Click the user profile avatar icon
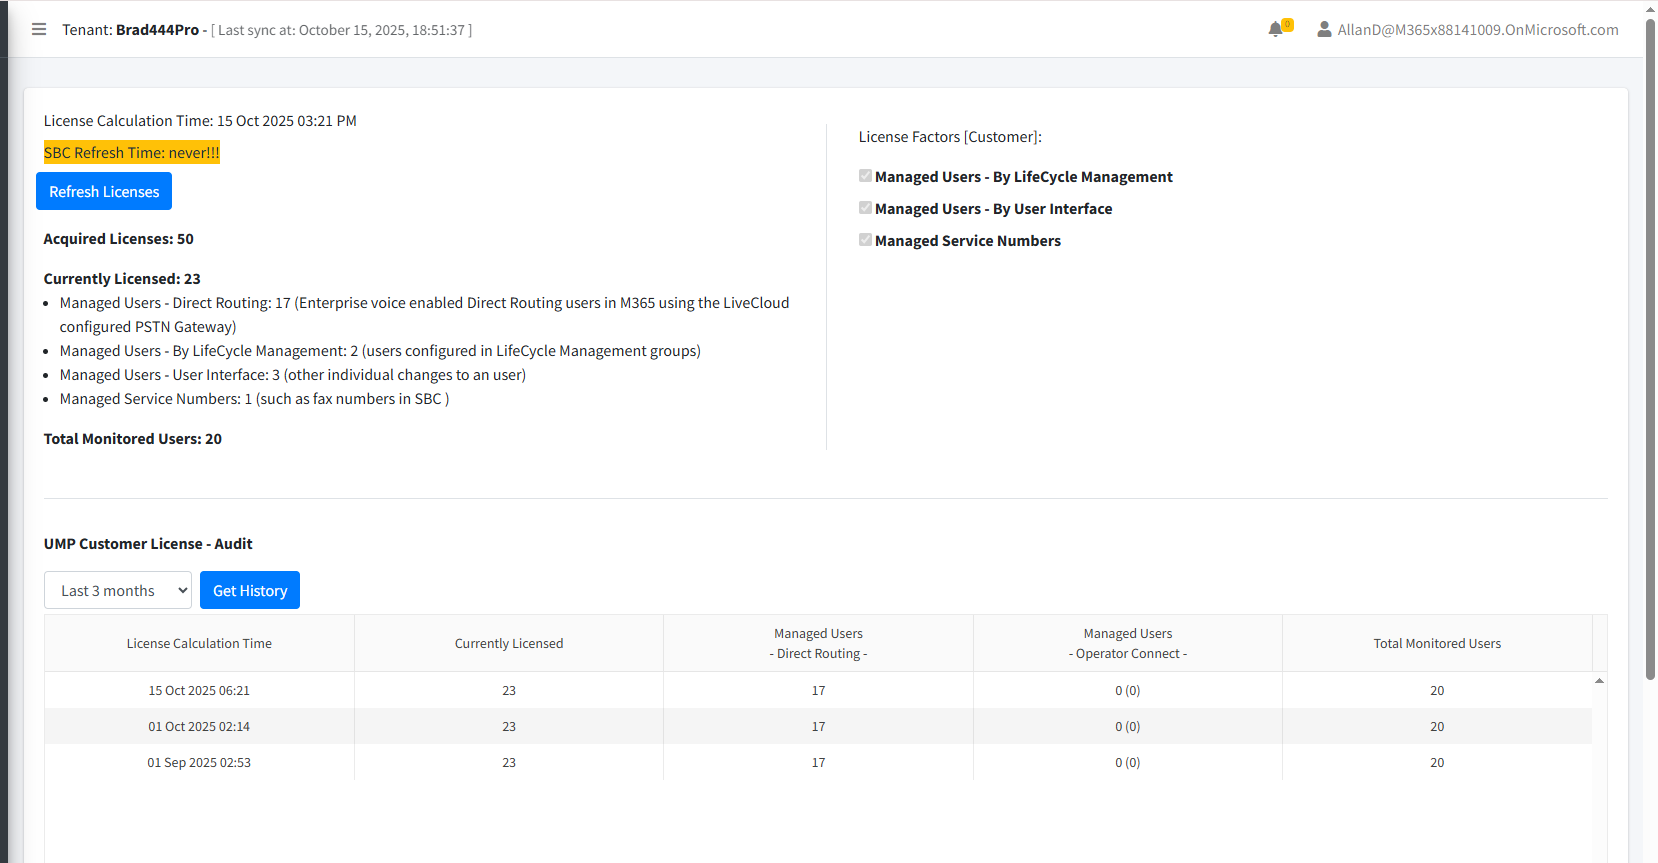 [1324, 30]
